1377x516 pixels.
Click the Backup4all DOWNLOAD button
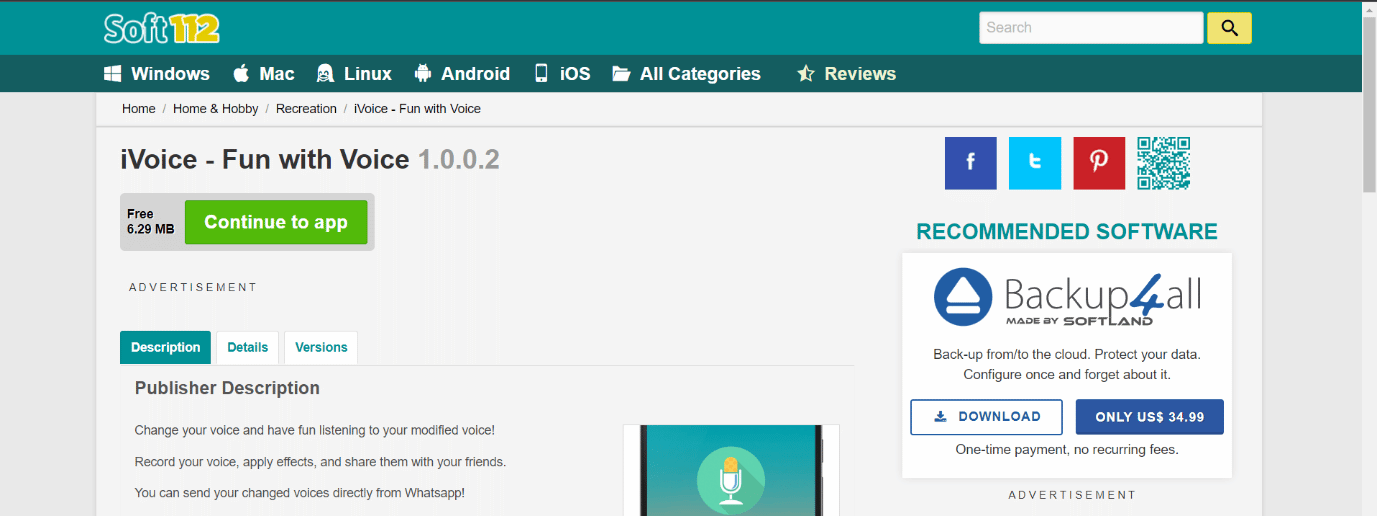[x=986, y=417]
